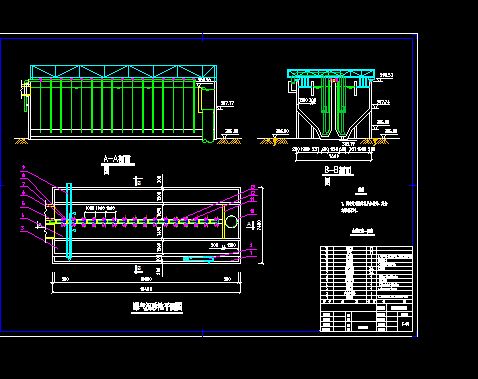Select the white circle in the plan view
The width and height of the screenshot is (478, 379).
click(231, 222)
